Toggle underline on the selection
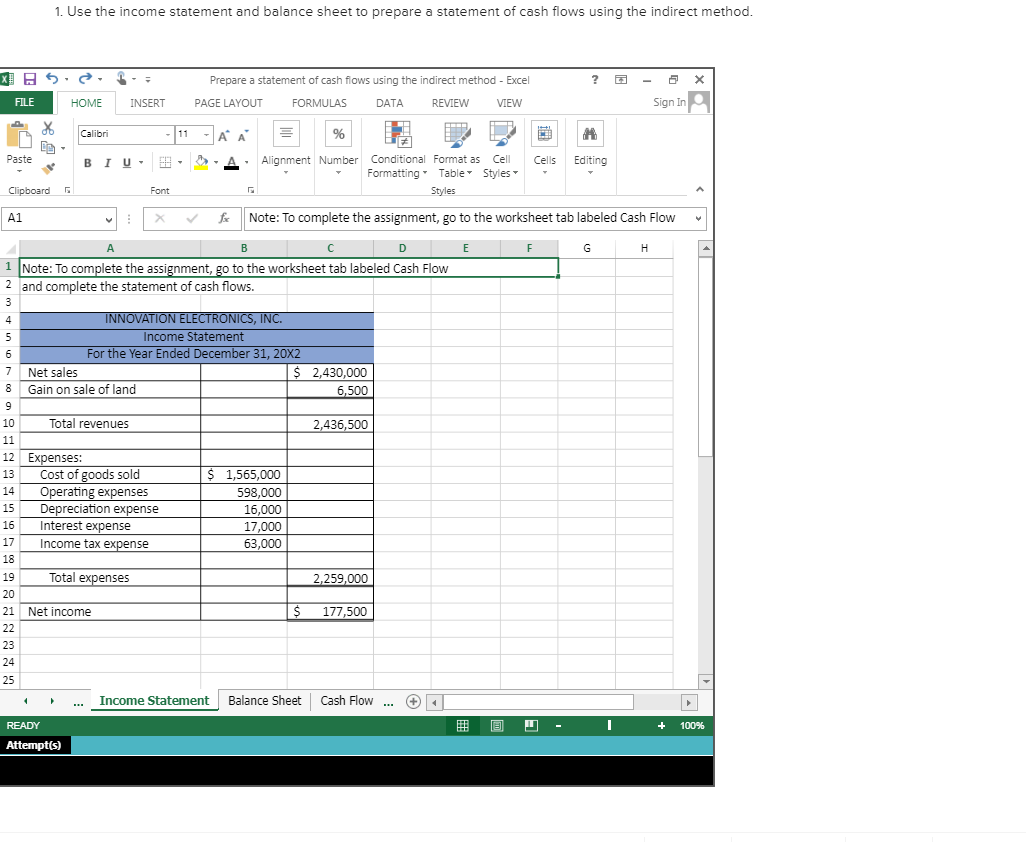Image resolution: width=1026 pixels, height=842 pixels. (124, 163)
